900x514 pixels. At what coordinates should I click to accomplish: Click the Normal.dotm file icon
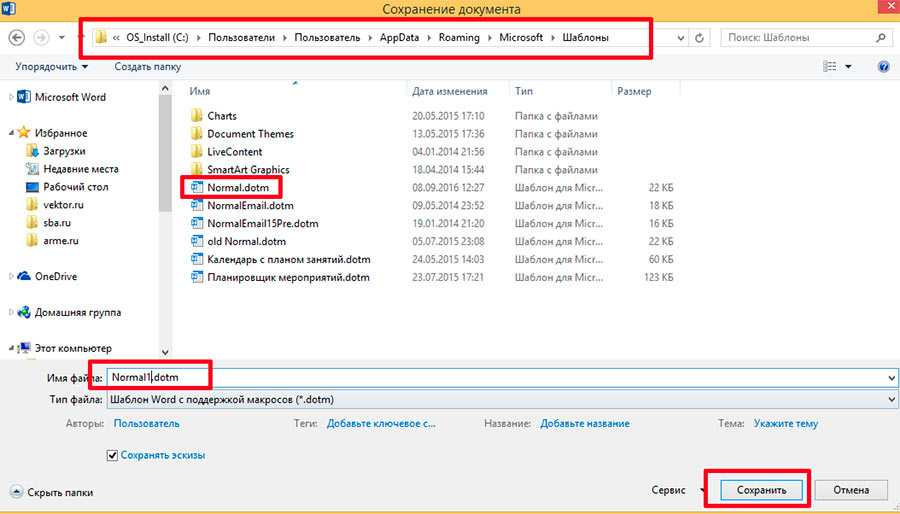(x=197, y=187)
